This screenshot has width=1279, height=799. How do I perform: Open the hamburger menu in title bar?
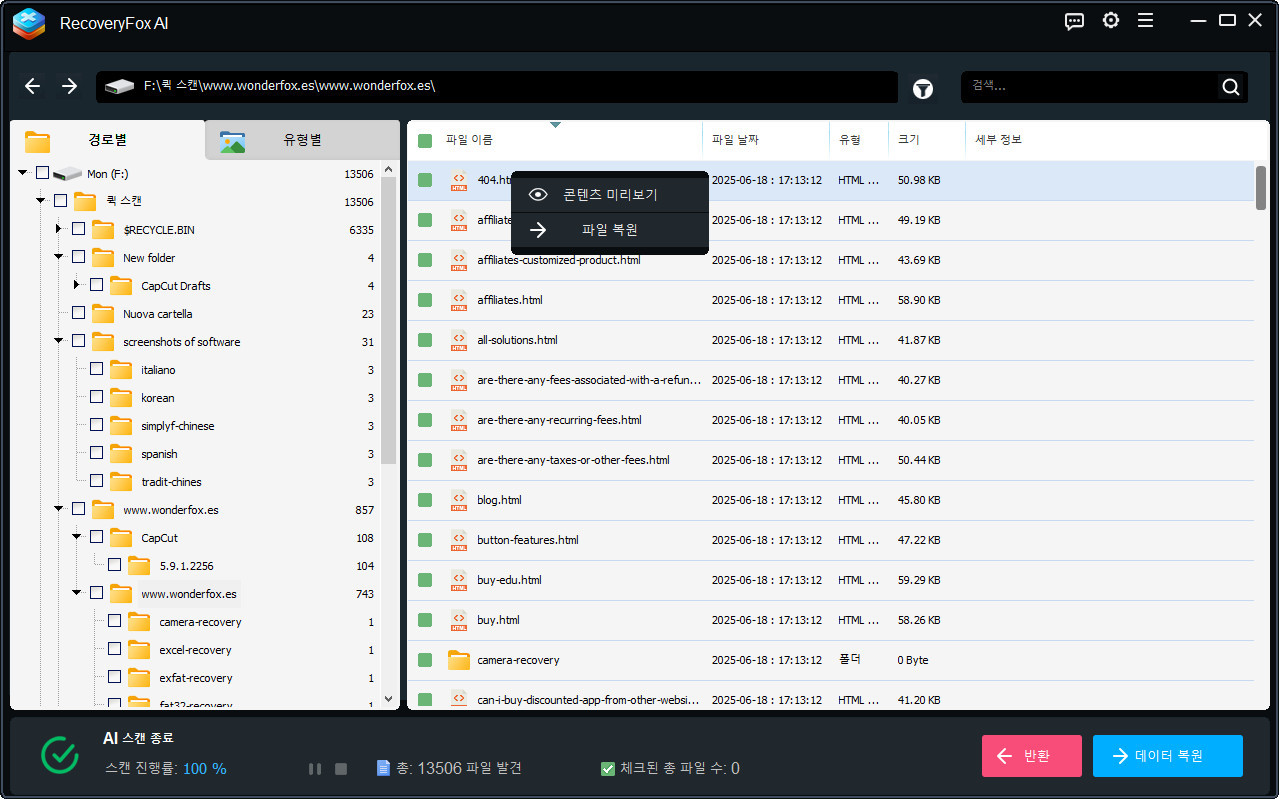click(x=1146, y=21)
